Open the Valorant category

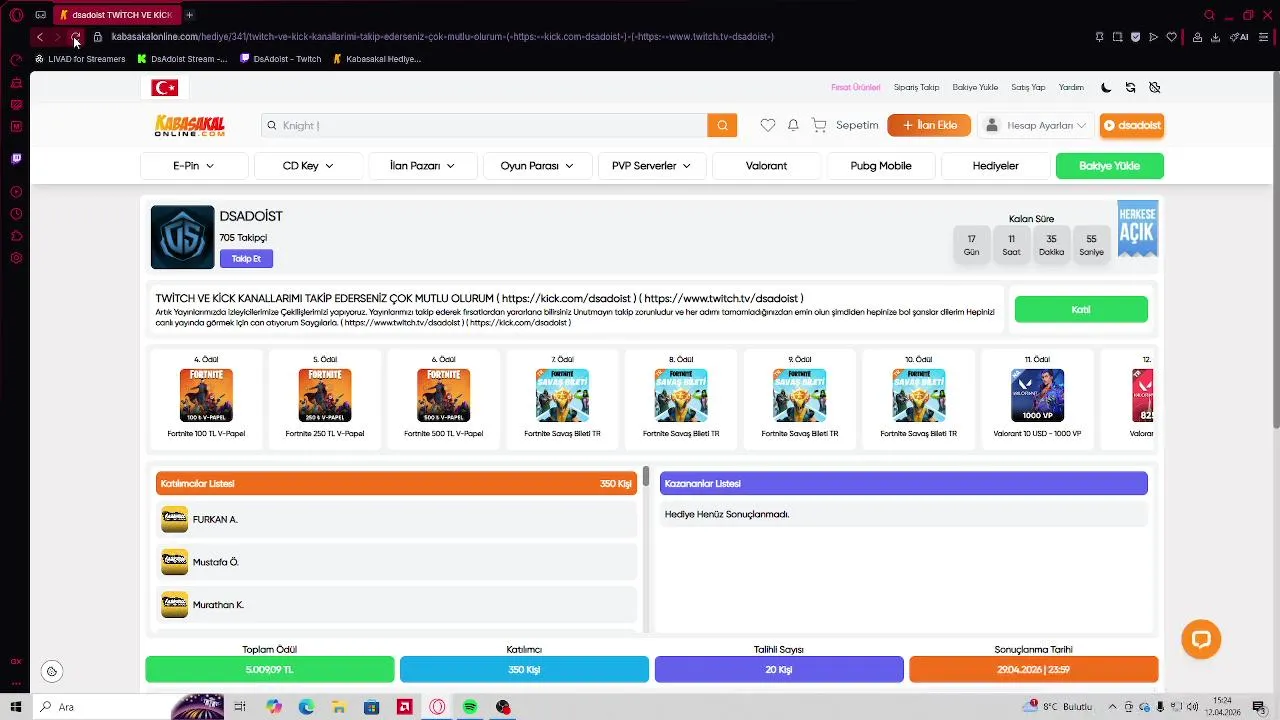click(x=766, y=166)
